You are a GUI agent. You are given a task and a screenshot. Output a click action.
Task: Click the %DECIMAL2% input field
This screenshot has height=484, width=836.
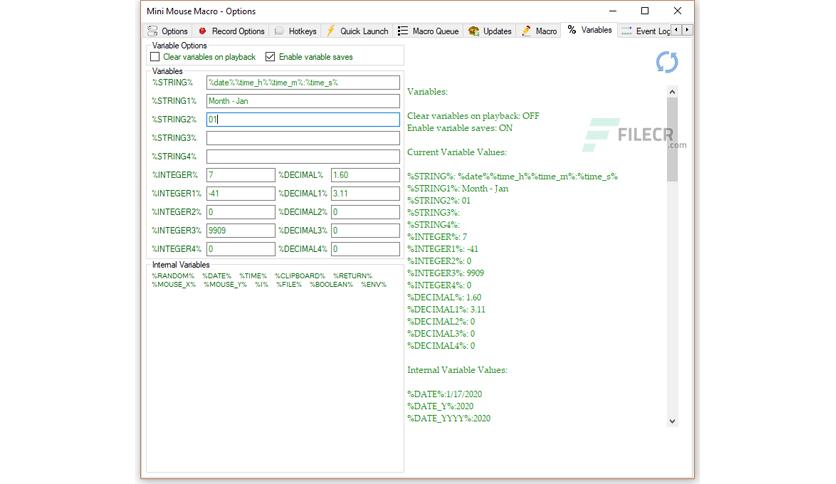pyautogui.click(x=365, y=212)
